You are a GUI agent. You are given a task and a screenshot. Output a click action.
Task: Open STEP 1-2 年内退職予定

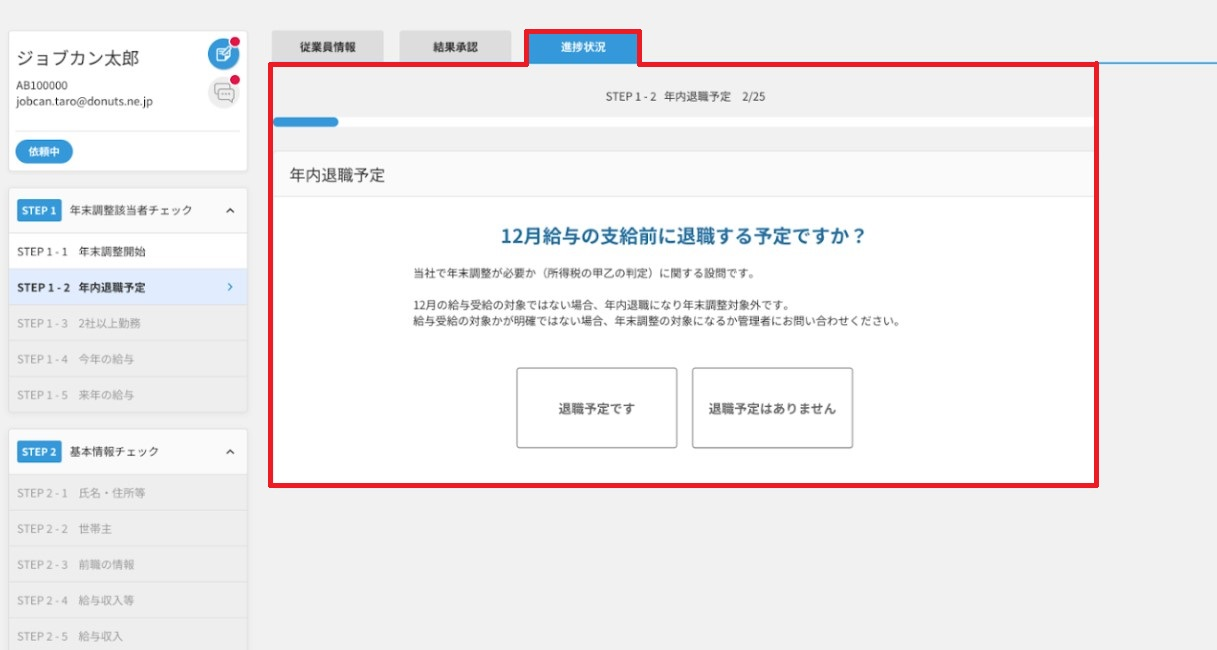click(x=128, y=287)
